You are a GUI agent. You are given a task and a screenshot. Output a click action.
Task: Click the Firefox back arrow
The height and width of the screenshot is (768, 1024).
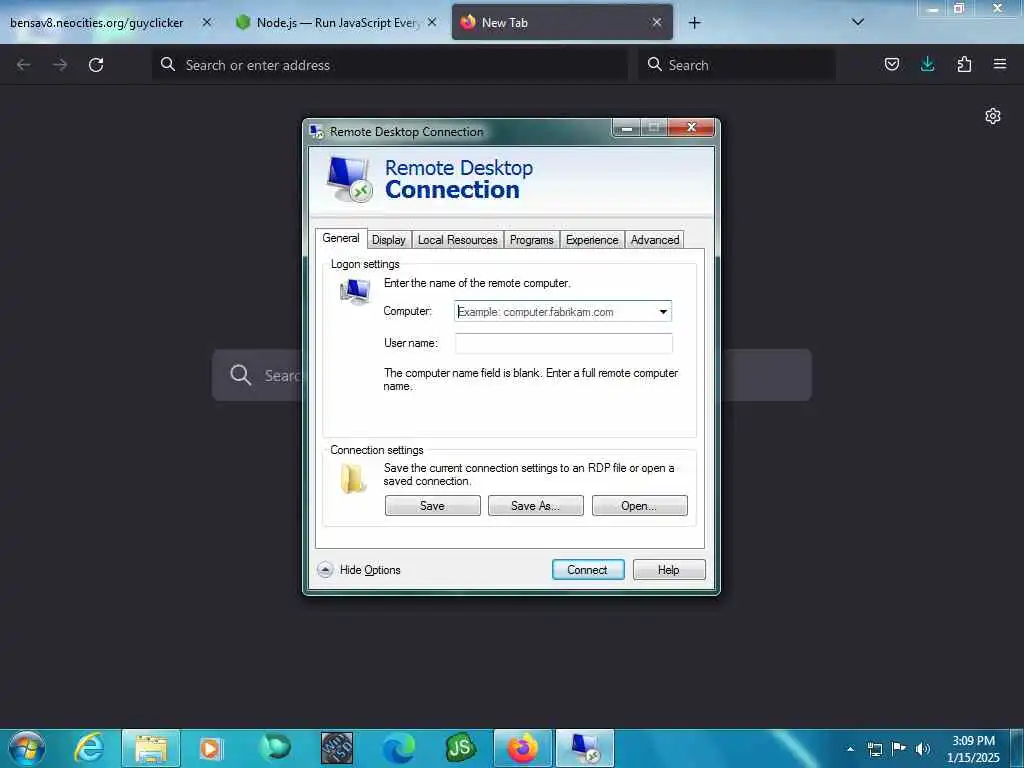(x=24, y=65)
